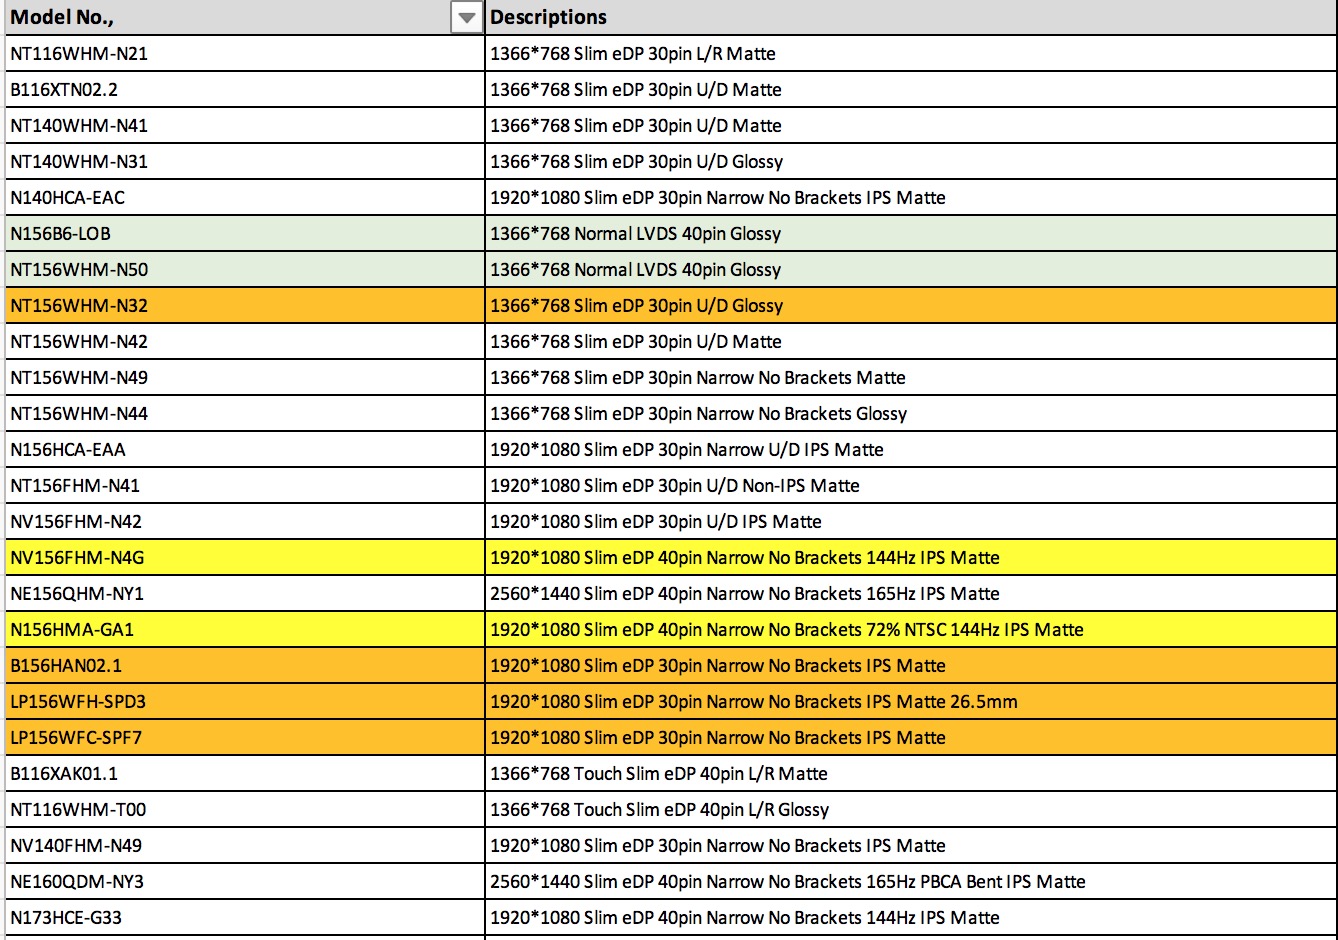
Task: Select cell containing NT116WHM-N21
Action: point(244,54)
